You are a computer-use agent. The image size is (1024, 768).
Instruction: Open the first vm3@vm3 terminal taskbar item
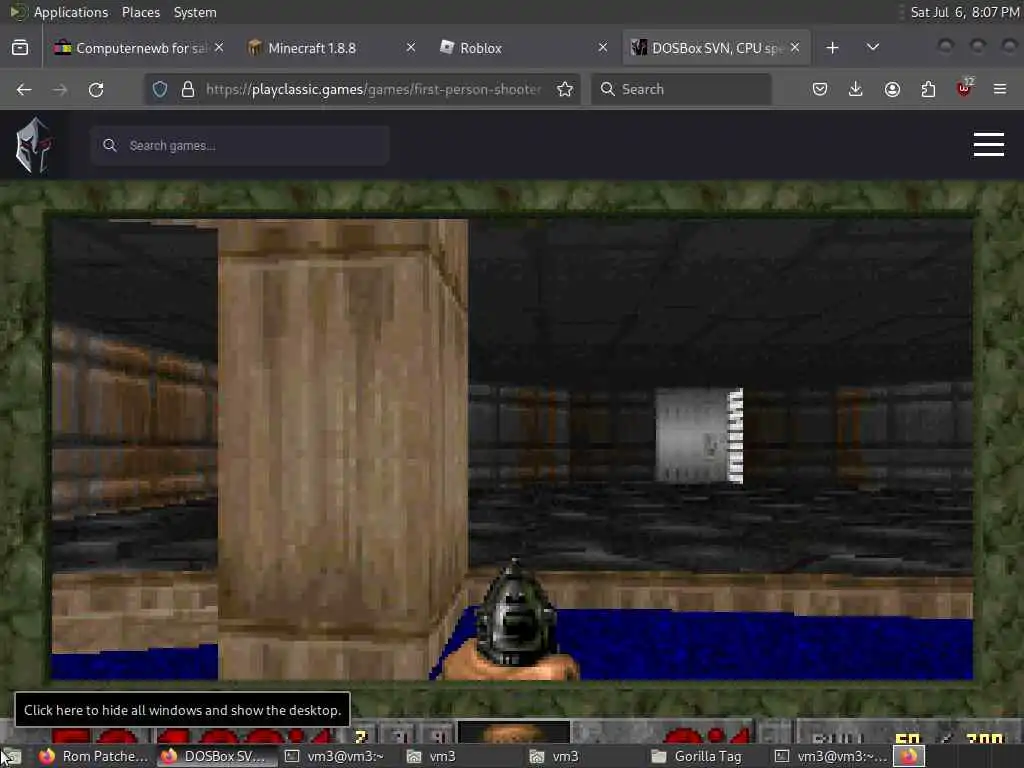[x=336, y=756]
